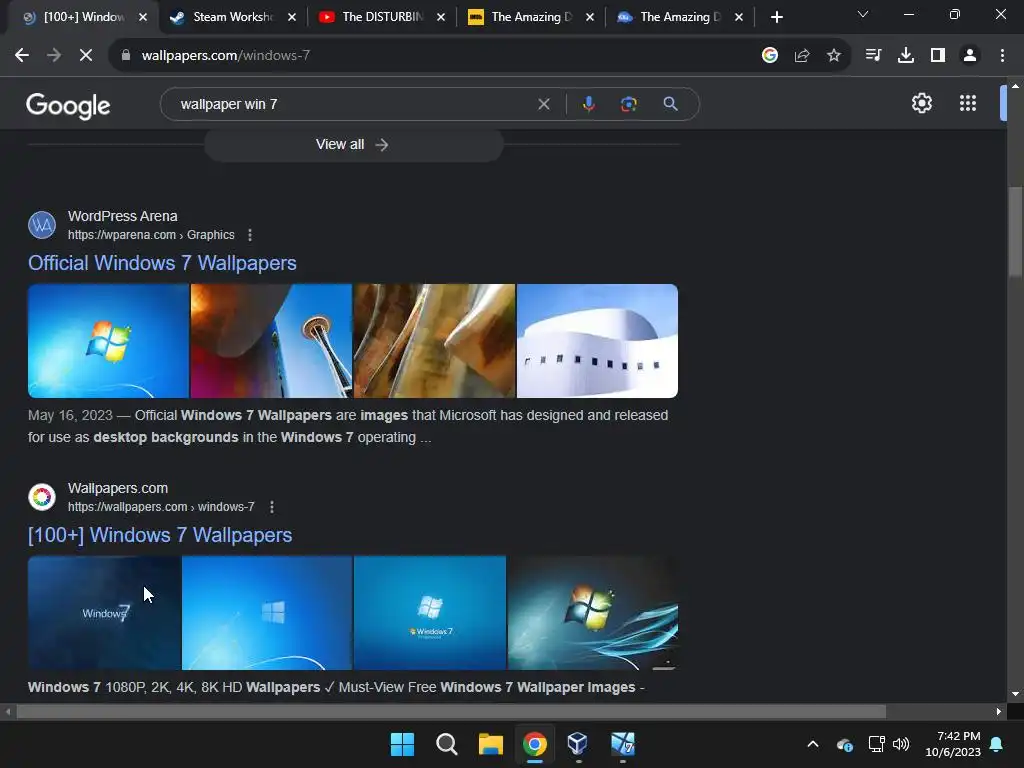Click the horizontal scrollbar right arrow
Viewport: 1024px width, 768px height.
999,712
